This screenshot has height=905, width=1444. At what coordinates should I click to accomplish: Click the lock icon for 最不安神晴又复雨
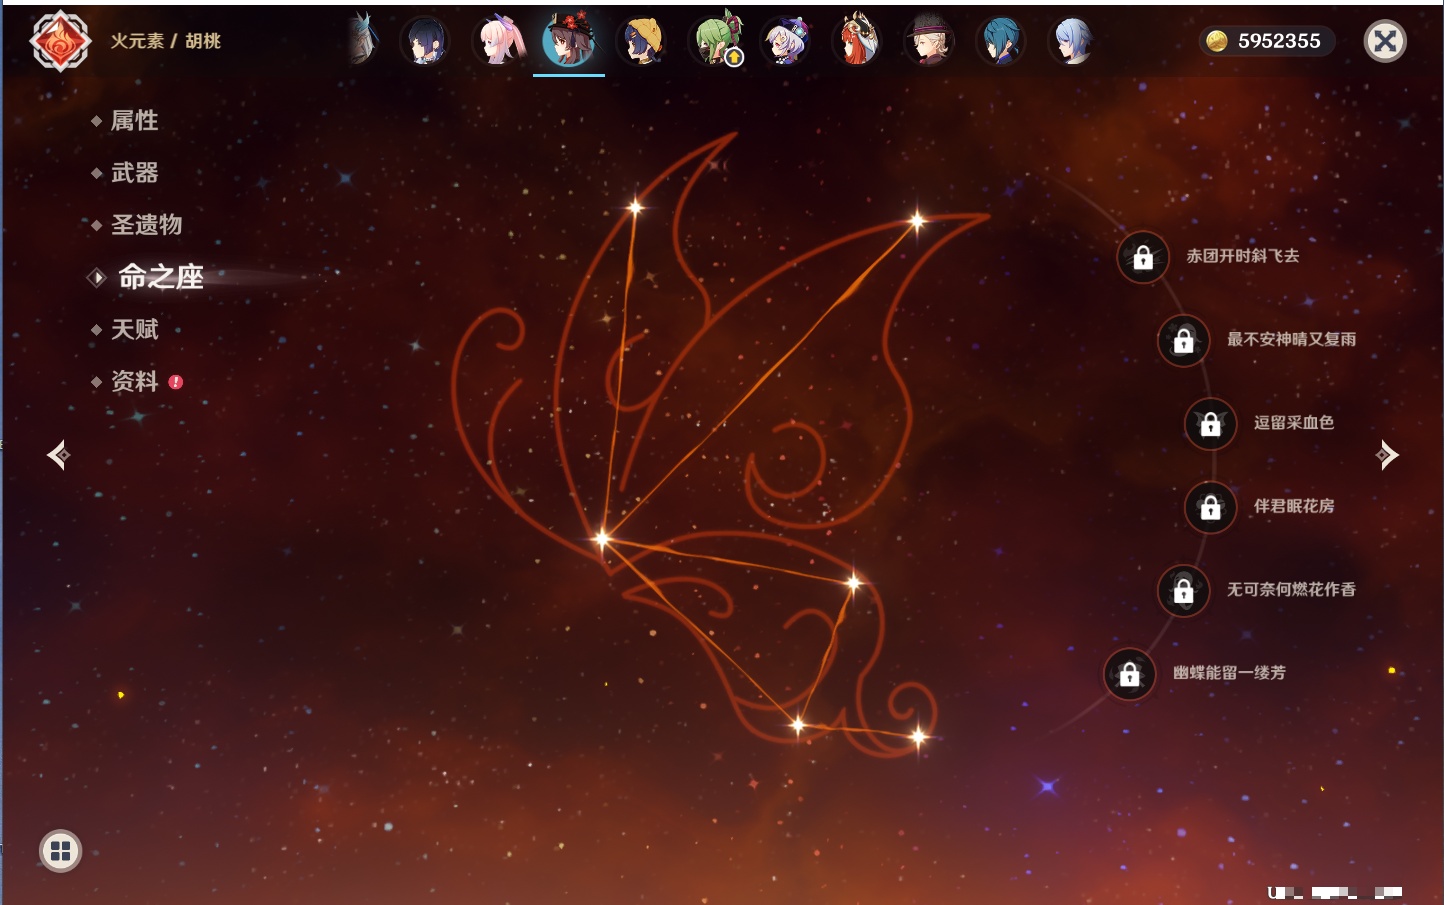coord(1183,340)
